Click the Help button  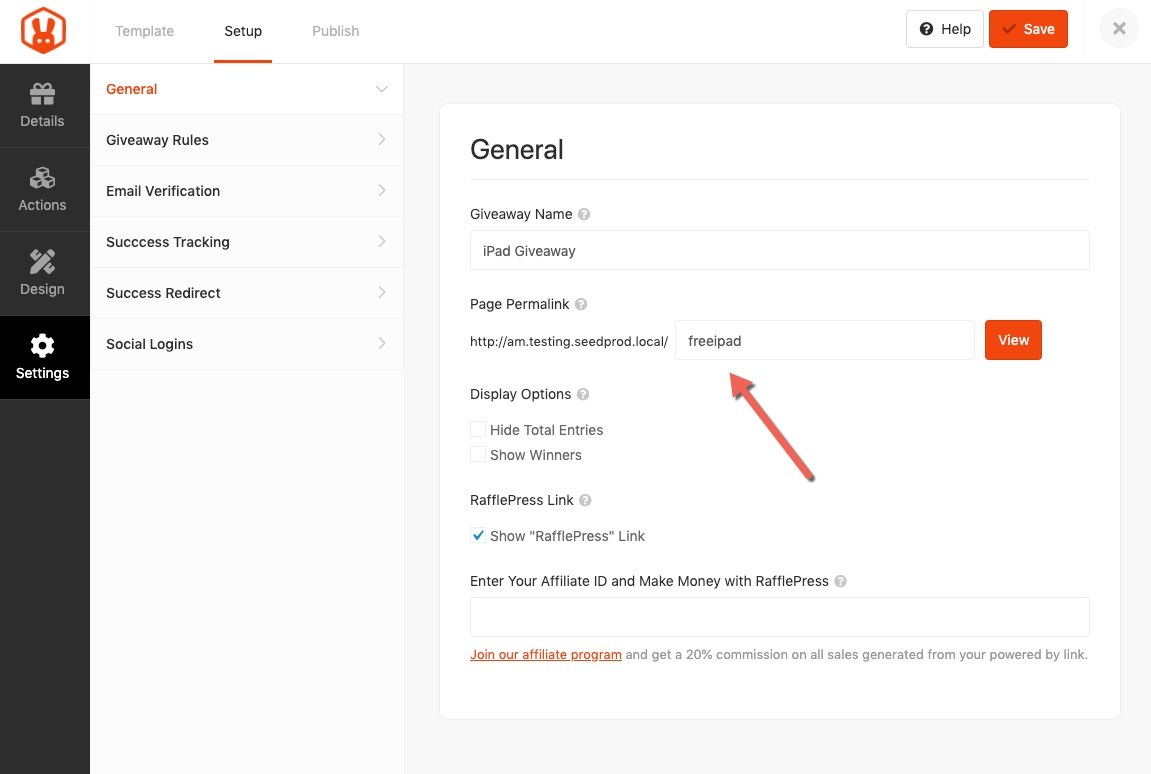945,29
